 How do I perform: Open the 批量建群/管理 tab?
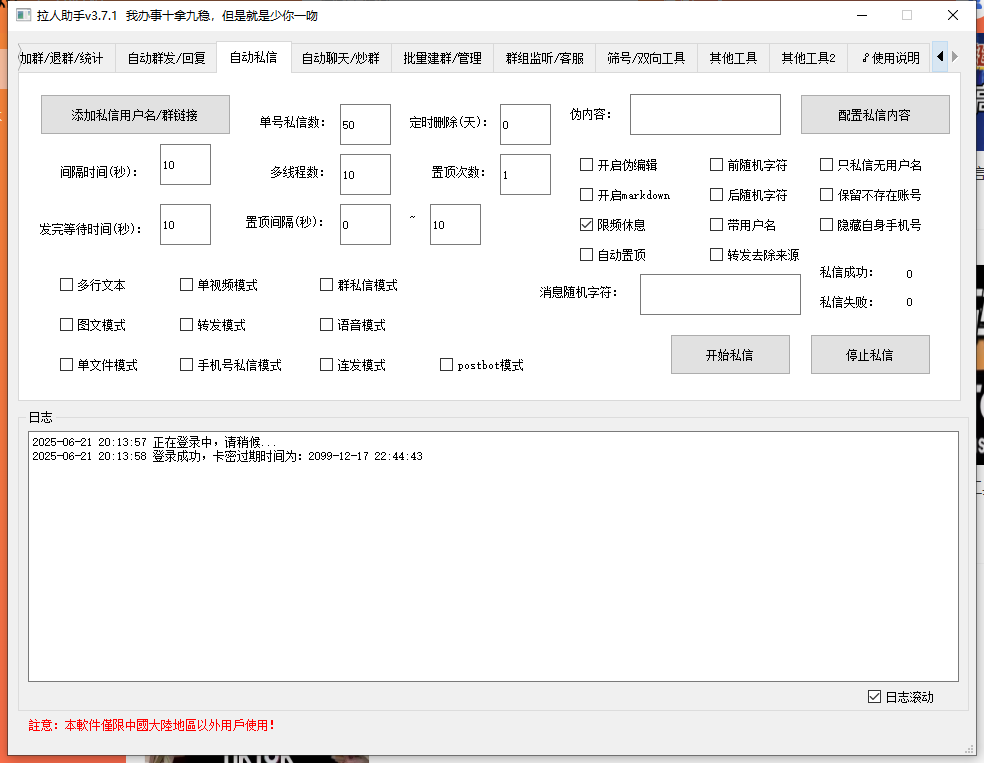tap(442, 58)
